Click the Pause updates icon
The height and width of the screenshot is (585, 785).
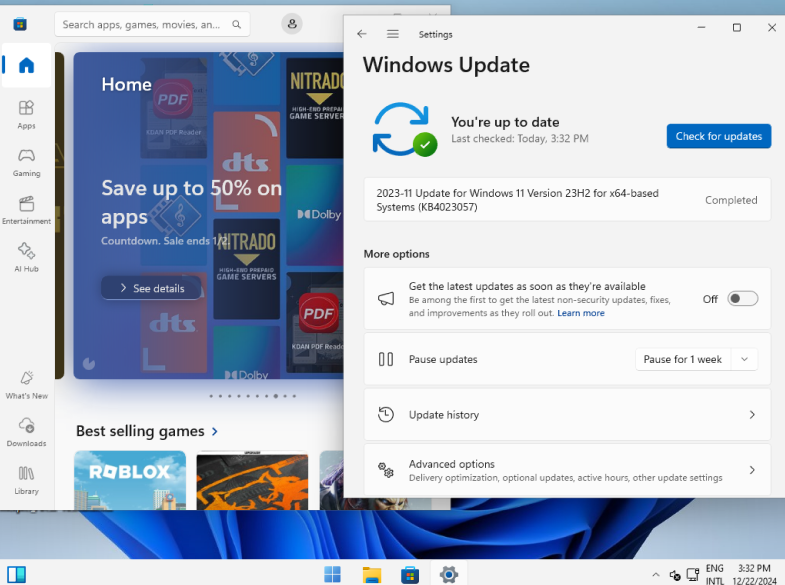[x=385, y=359]
